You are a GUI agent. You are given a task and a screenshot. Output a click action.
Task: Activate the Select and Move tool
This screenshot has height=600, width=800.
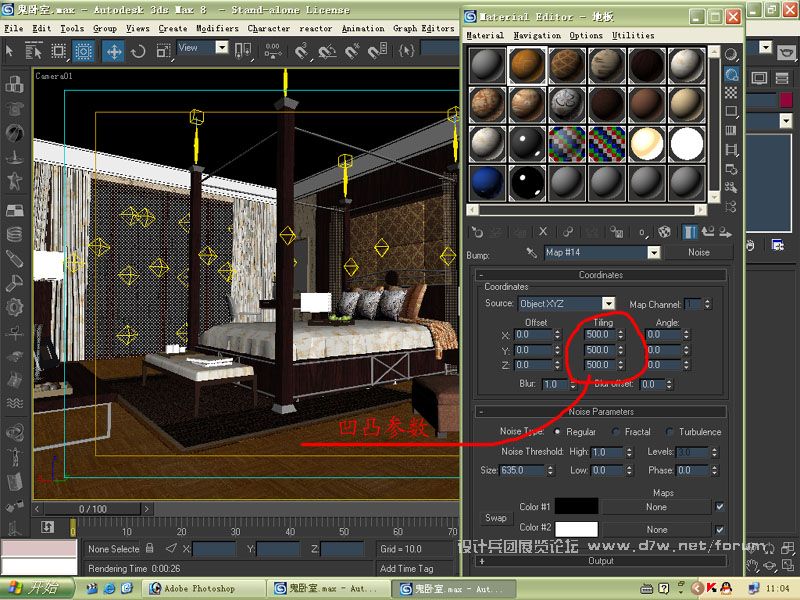113,51
